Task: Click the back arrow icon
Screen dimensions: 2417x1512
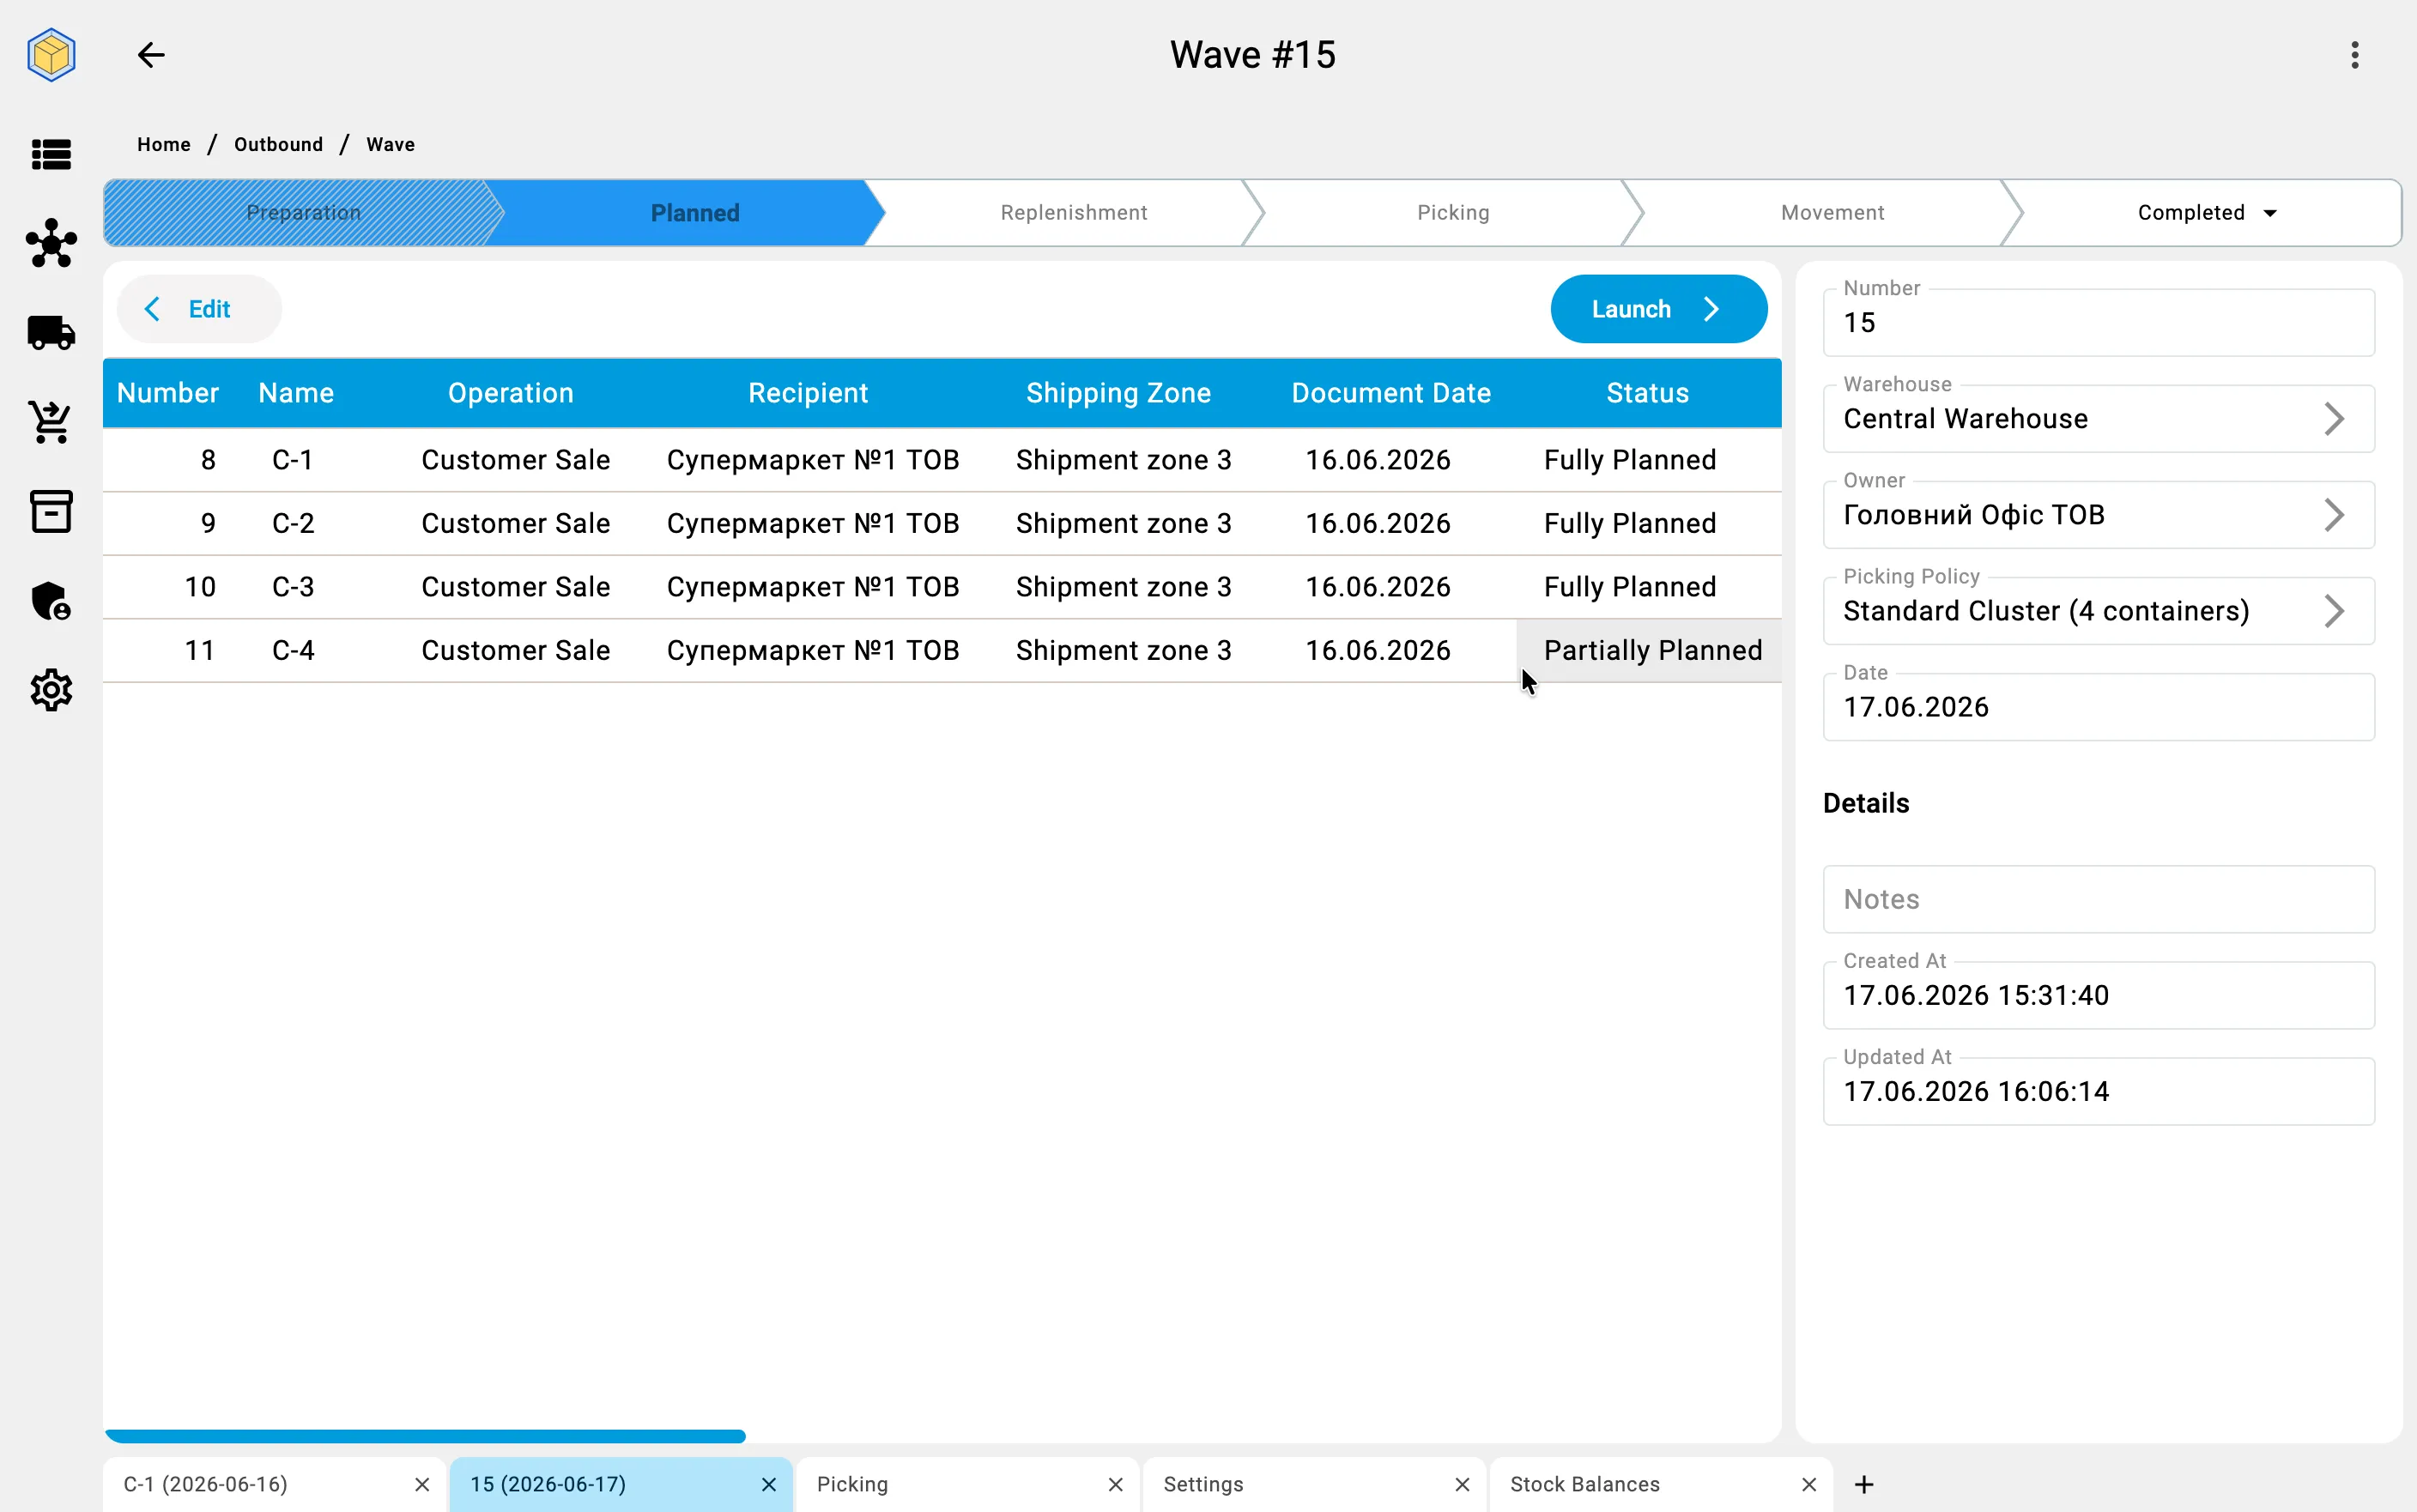Action: point(151,55)
